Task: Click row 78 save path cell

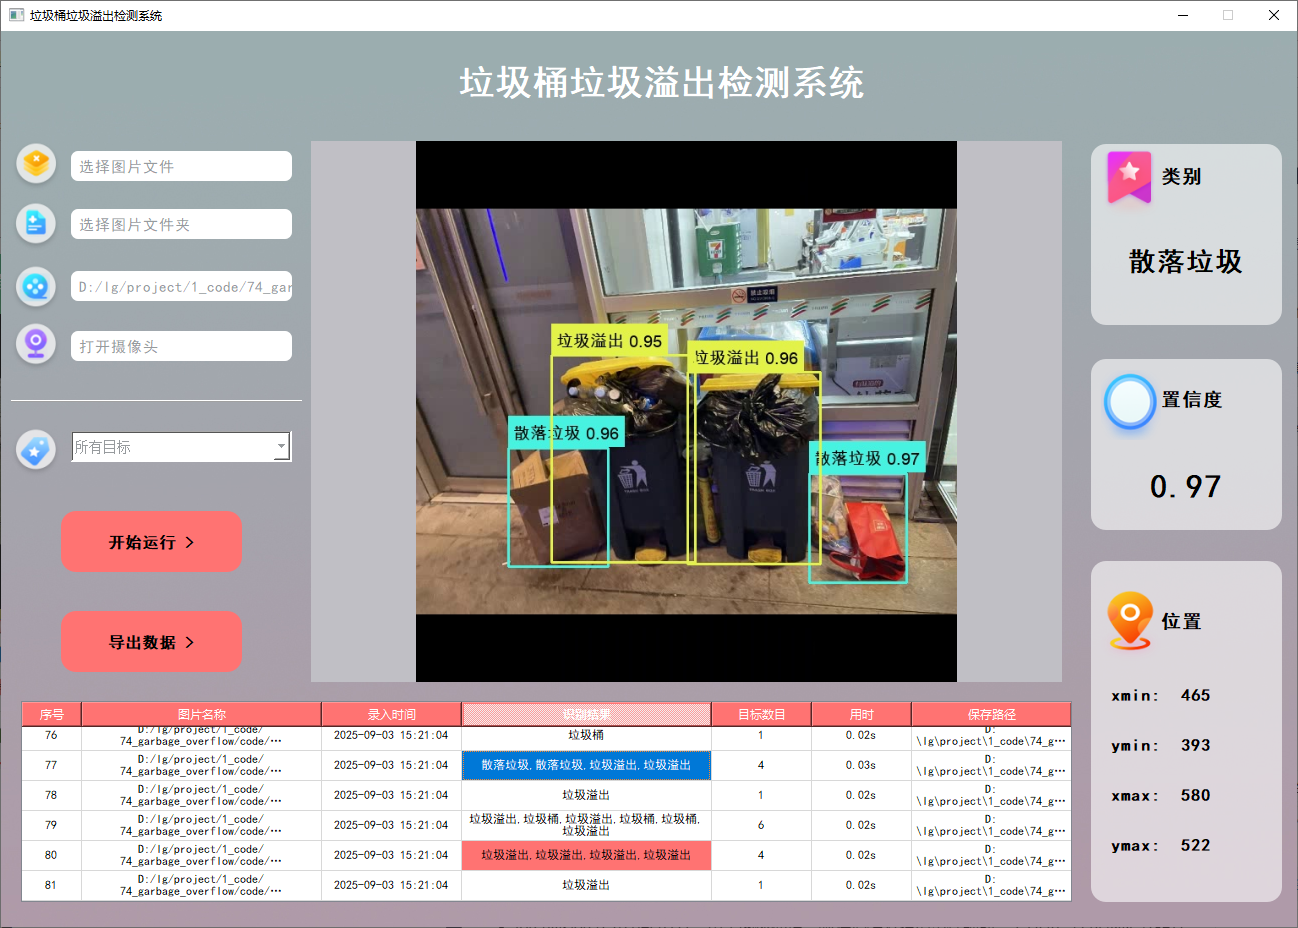Action: (x=991, y=795)
